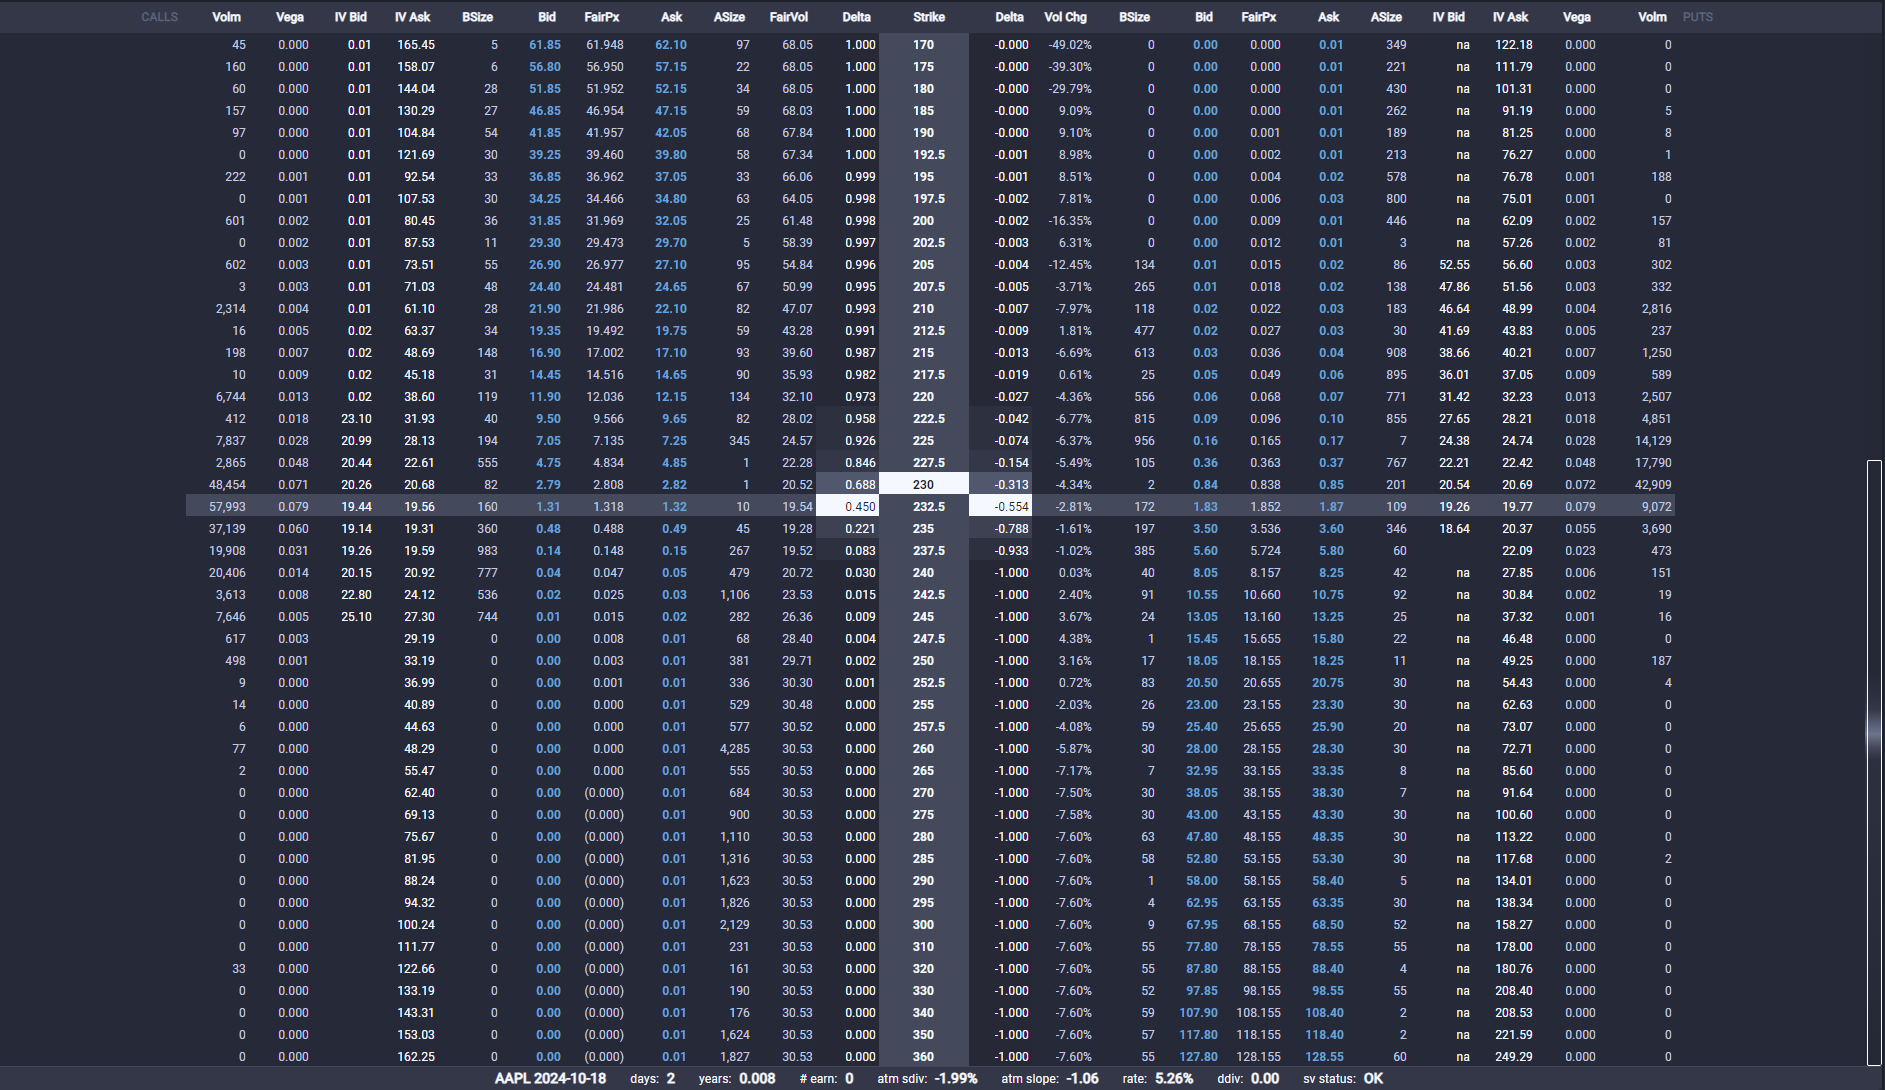Click the PUTS side label
Viewport: 1885px width, 1090px height.
click(1697, 17)
